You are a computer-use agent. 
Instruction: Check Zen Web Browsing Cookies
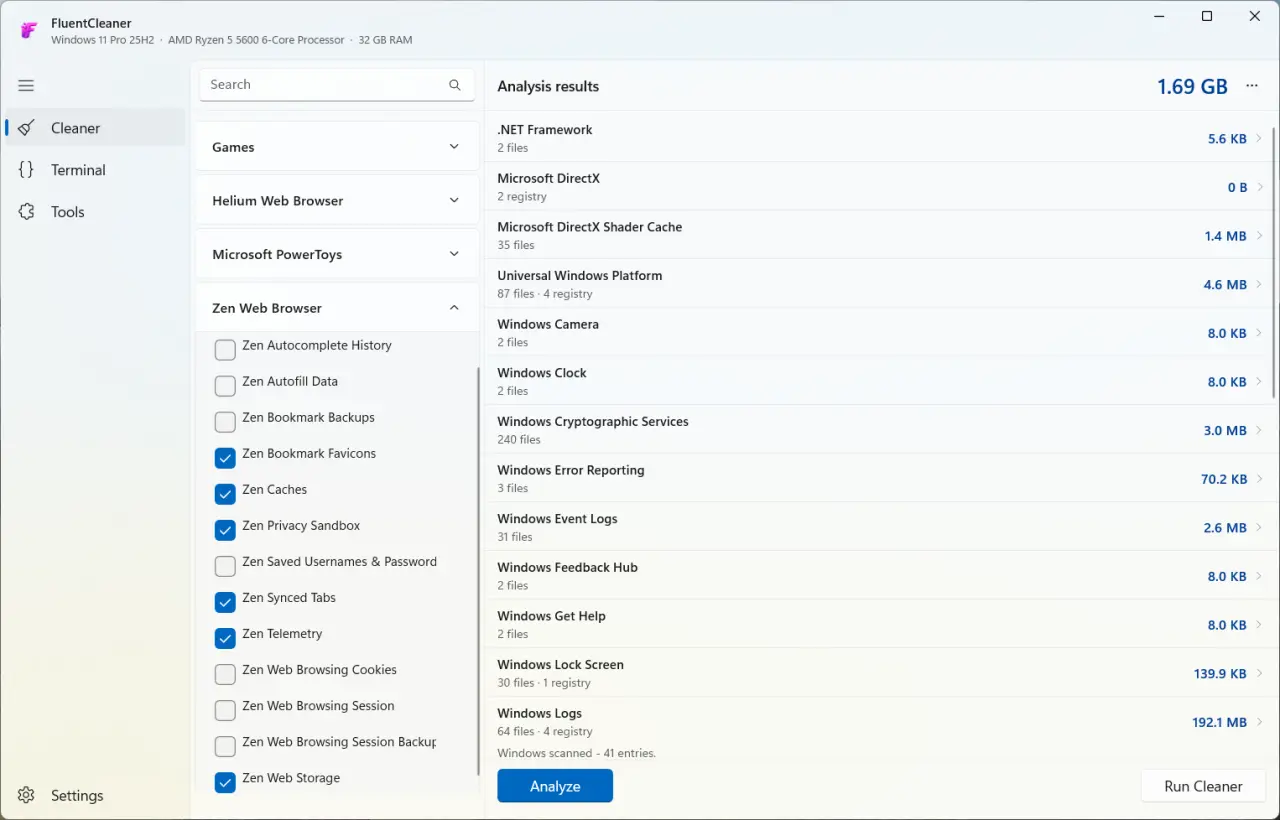tap(225, 674)
